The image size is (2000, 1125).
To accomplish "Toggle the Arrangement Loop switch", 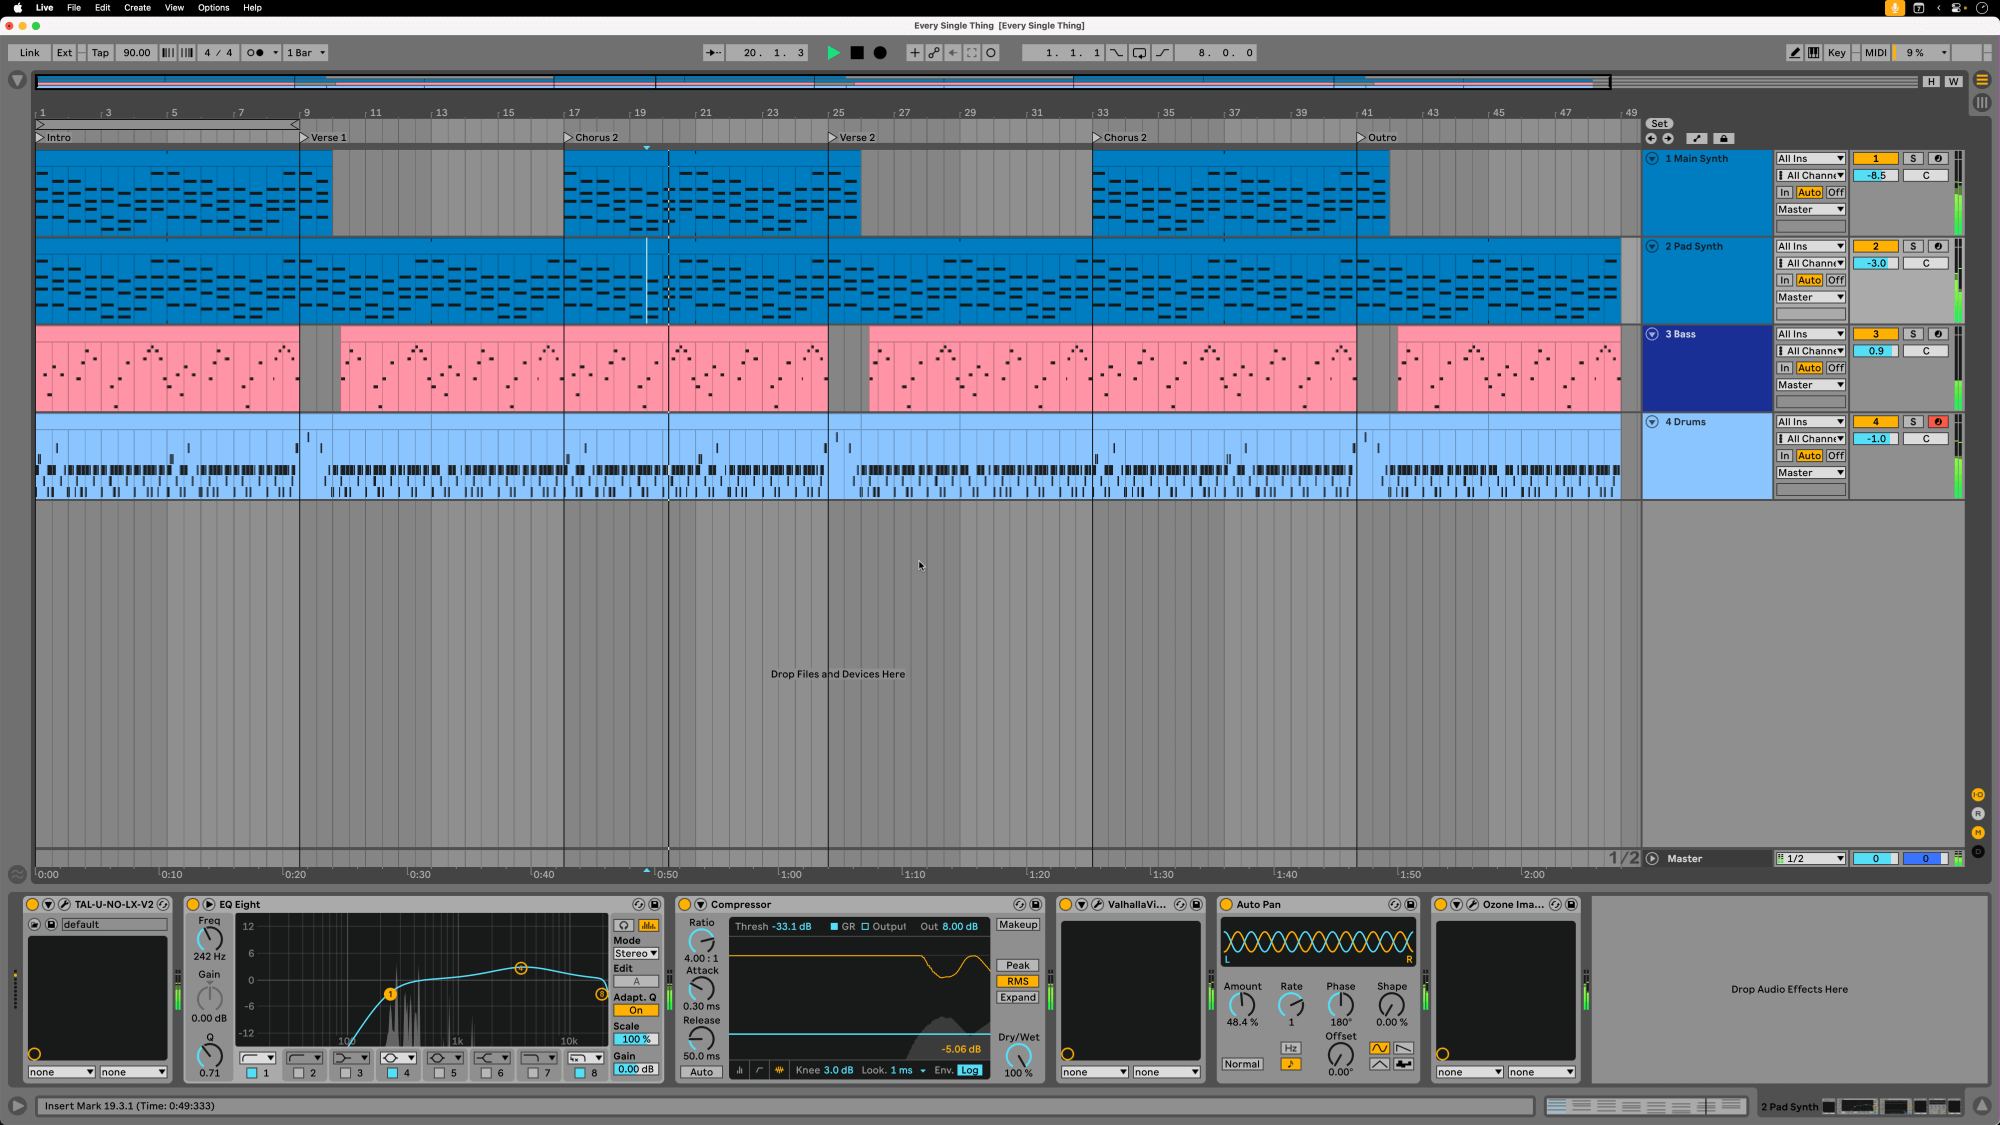I will [1139, 53].
